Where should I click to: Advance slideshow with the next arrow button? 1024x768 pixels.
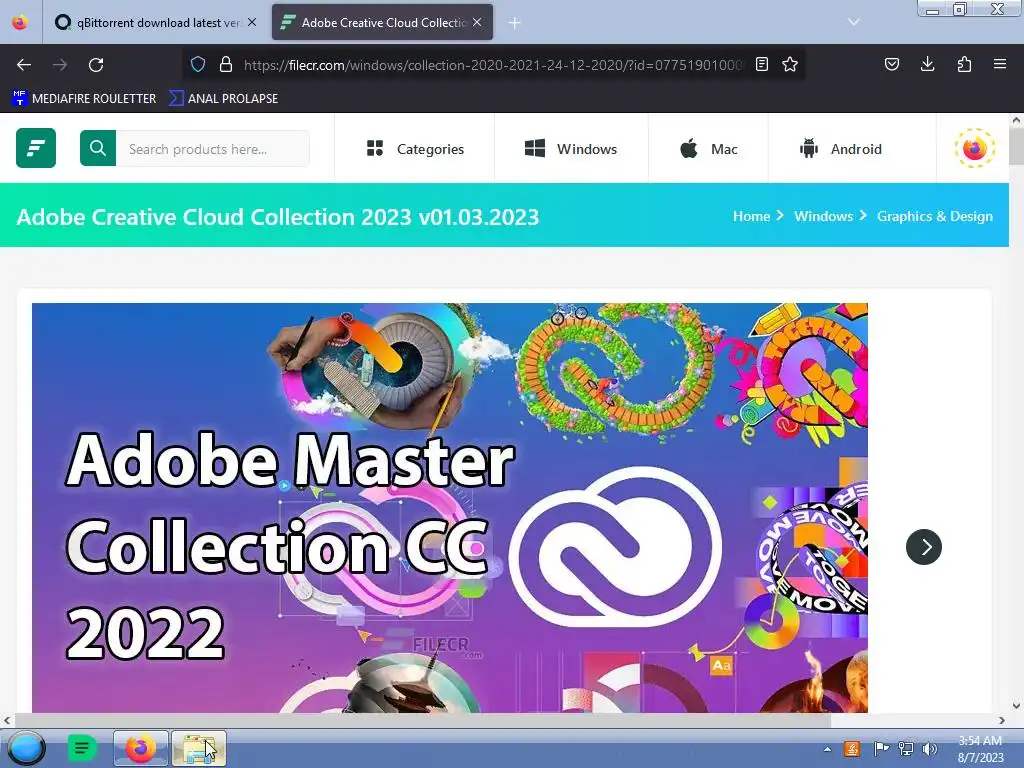[923, 547]
